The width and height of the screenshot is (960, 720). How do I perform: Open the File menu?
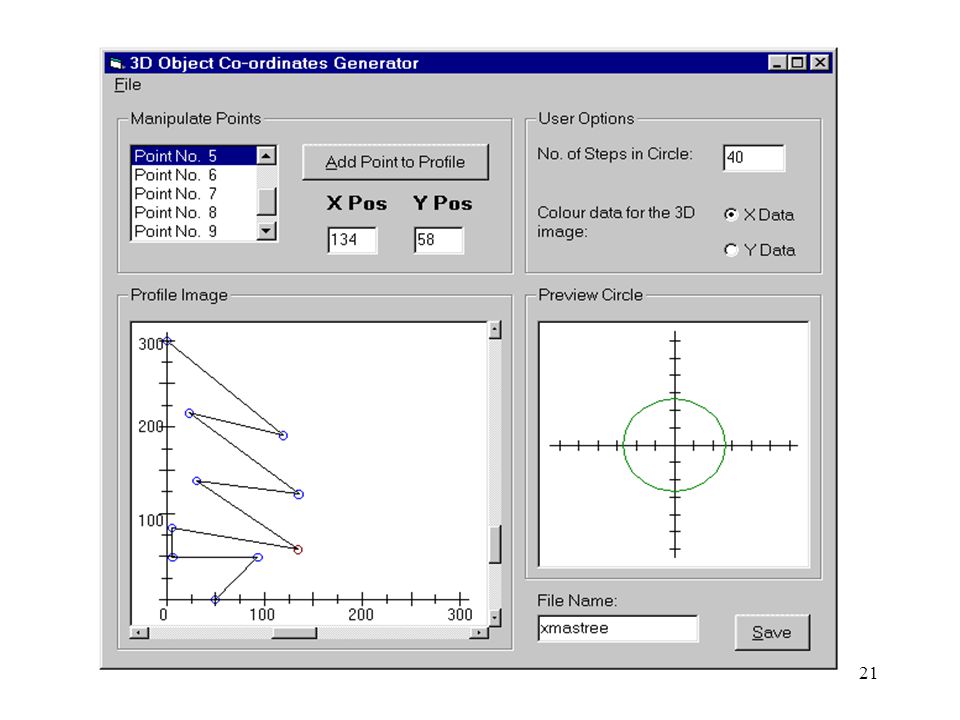click(127, 84)
